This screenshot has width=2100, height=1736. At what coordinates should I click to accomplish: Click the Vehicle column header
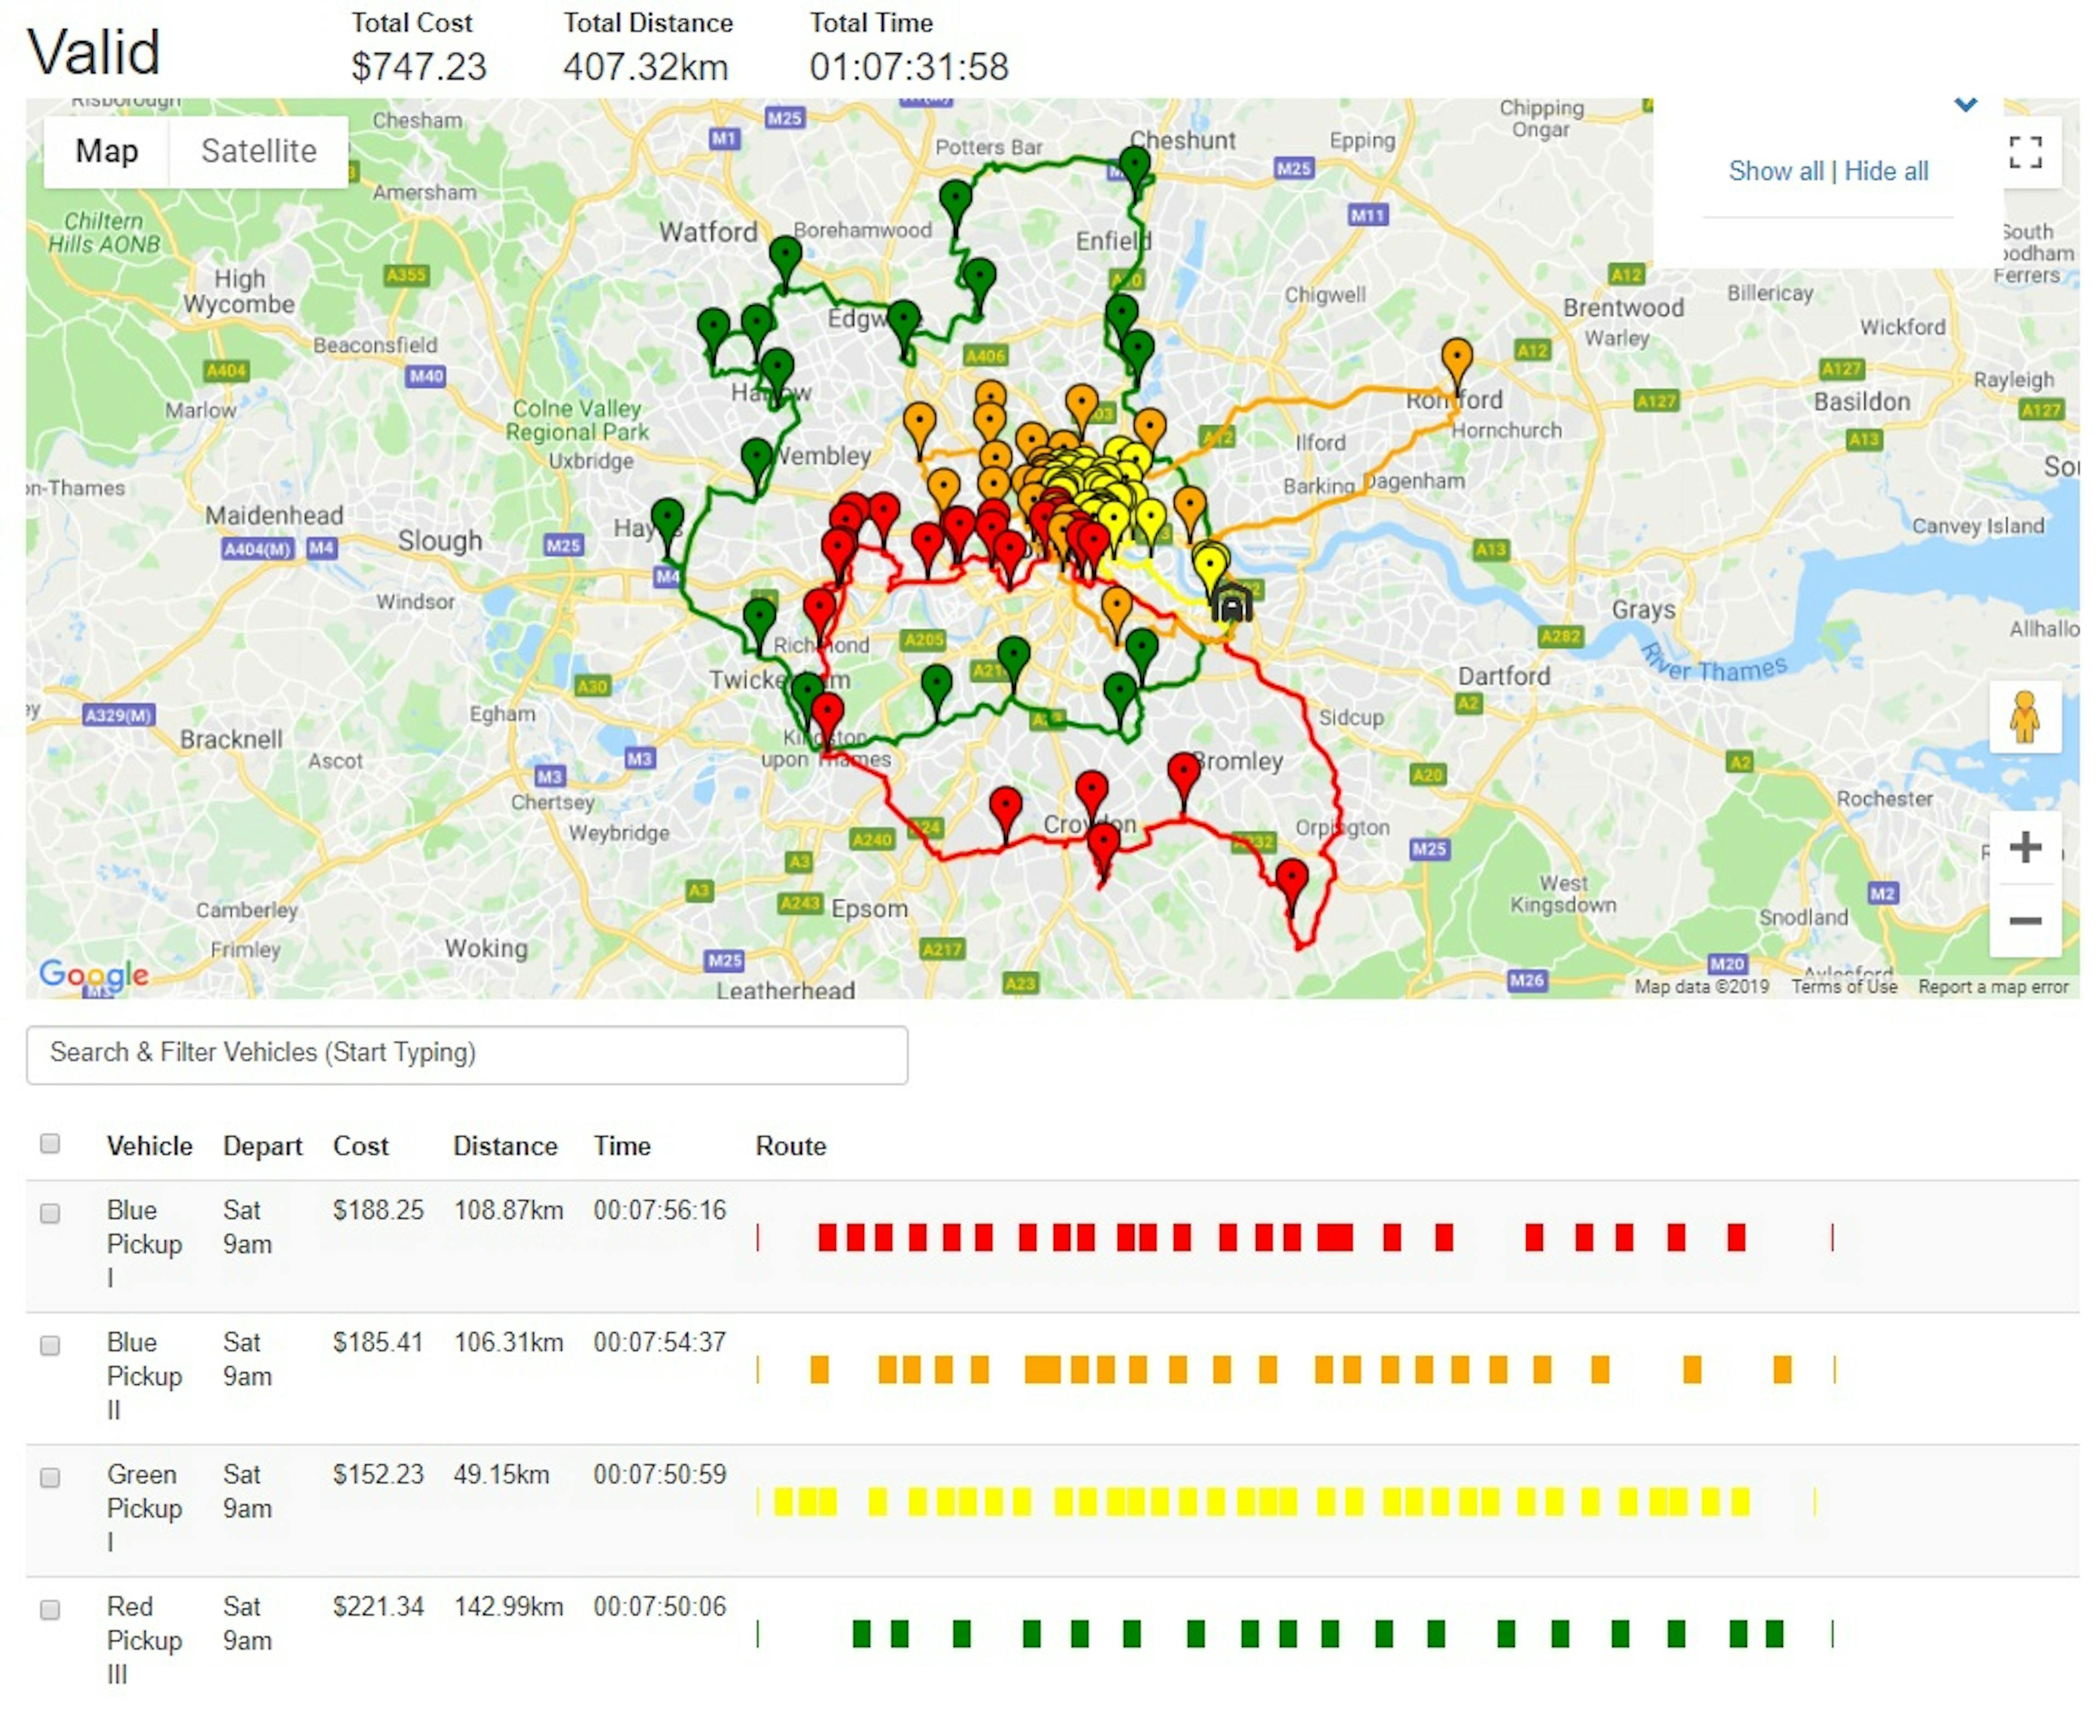point(150,1146)
